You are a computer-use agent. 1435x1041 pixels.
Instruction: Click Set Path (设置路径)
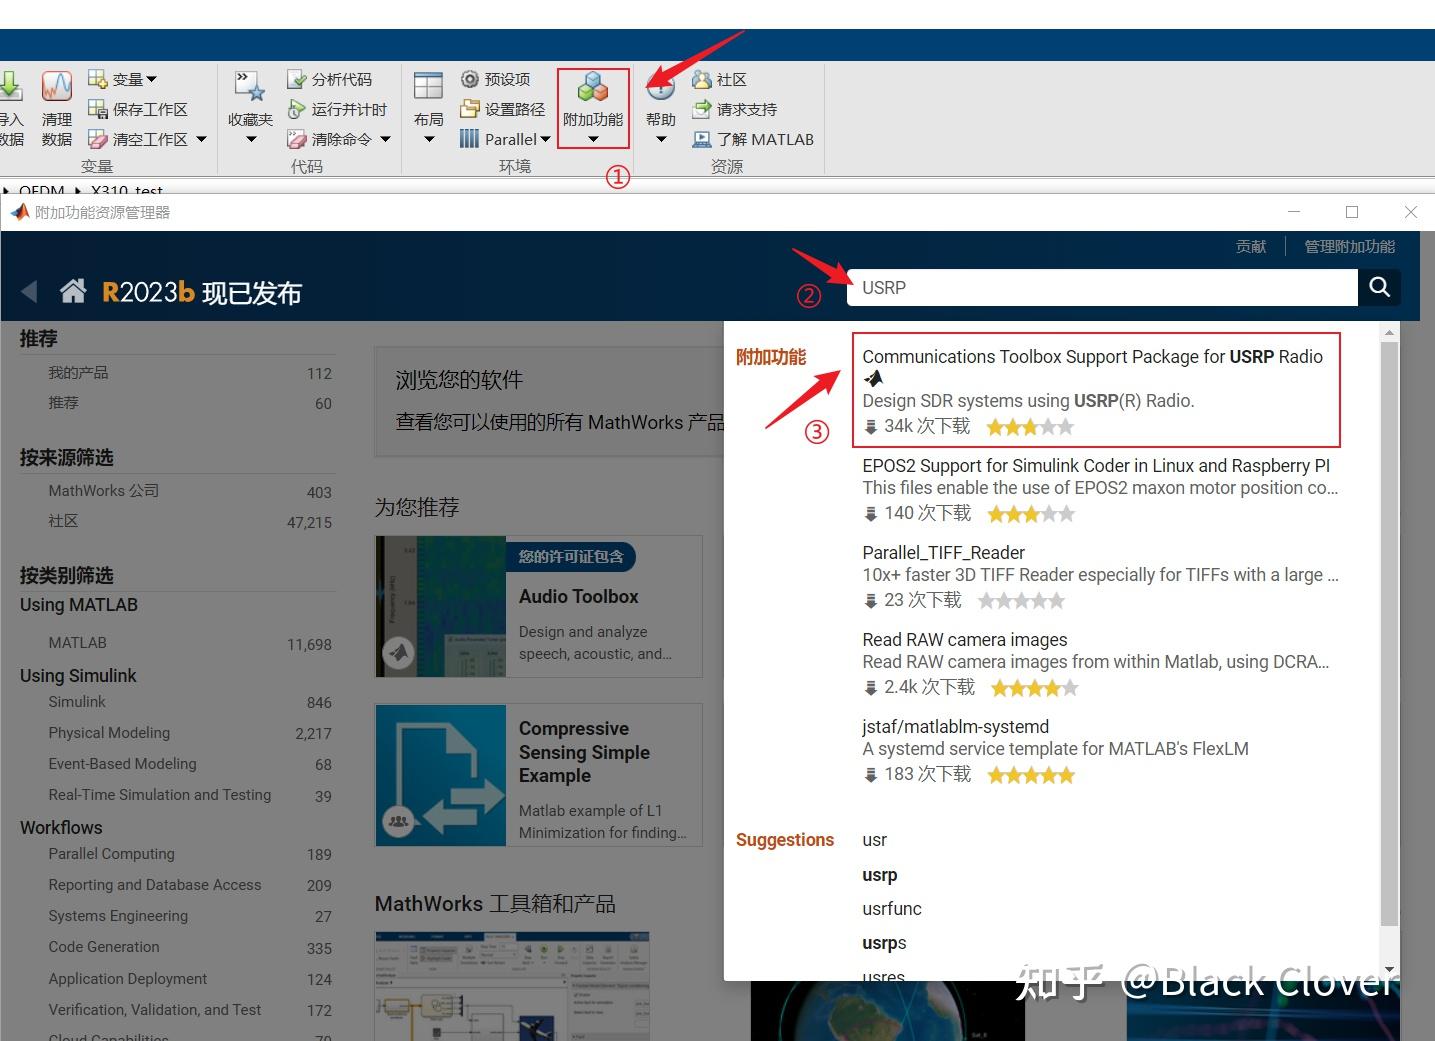[x=503, y=109]
